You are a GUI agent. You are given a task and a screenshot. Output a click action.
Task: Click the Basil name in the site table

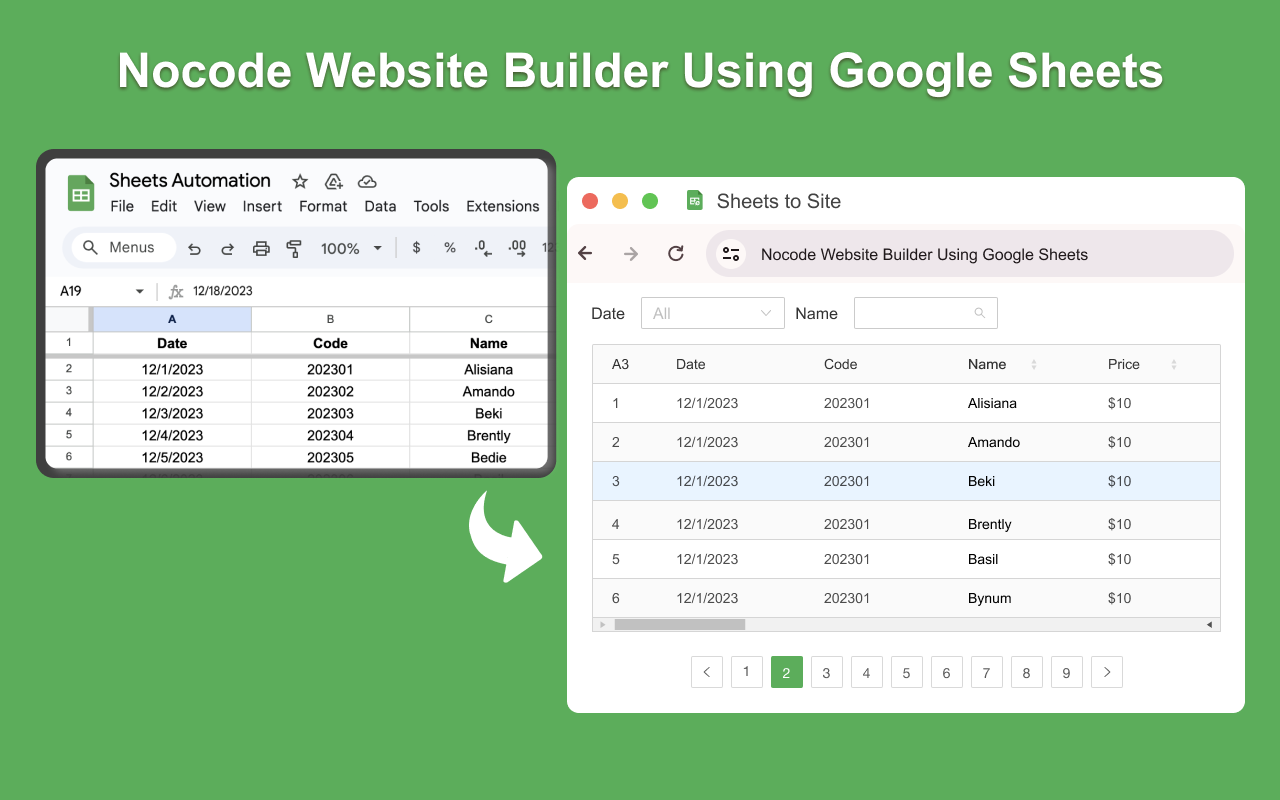(983, 559)
